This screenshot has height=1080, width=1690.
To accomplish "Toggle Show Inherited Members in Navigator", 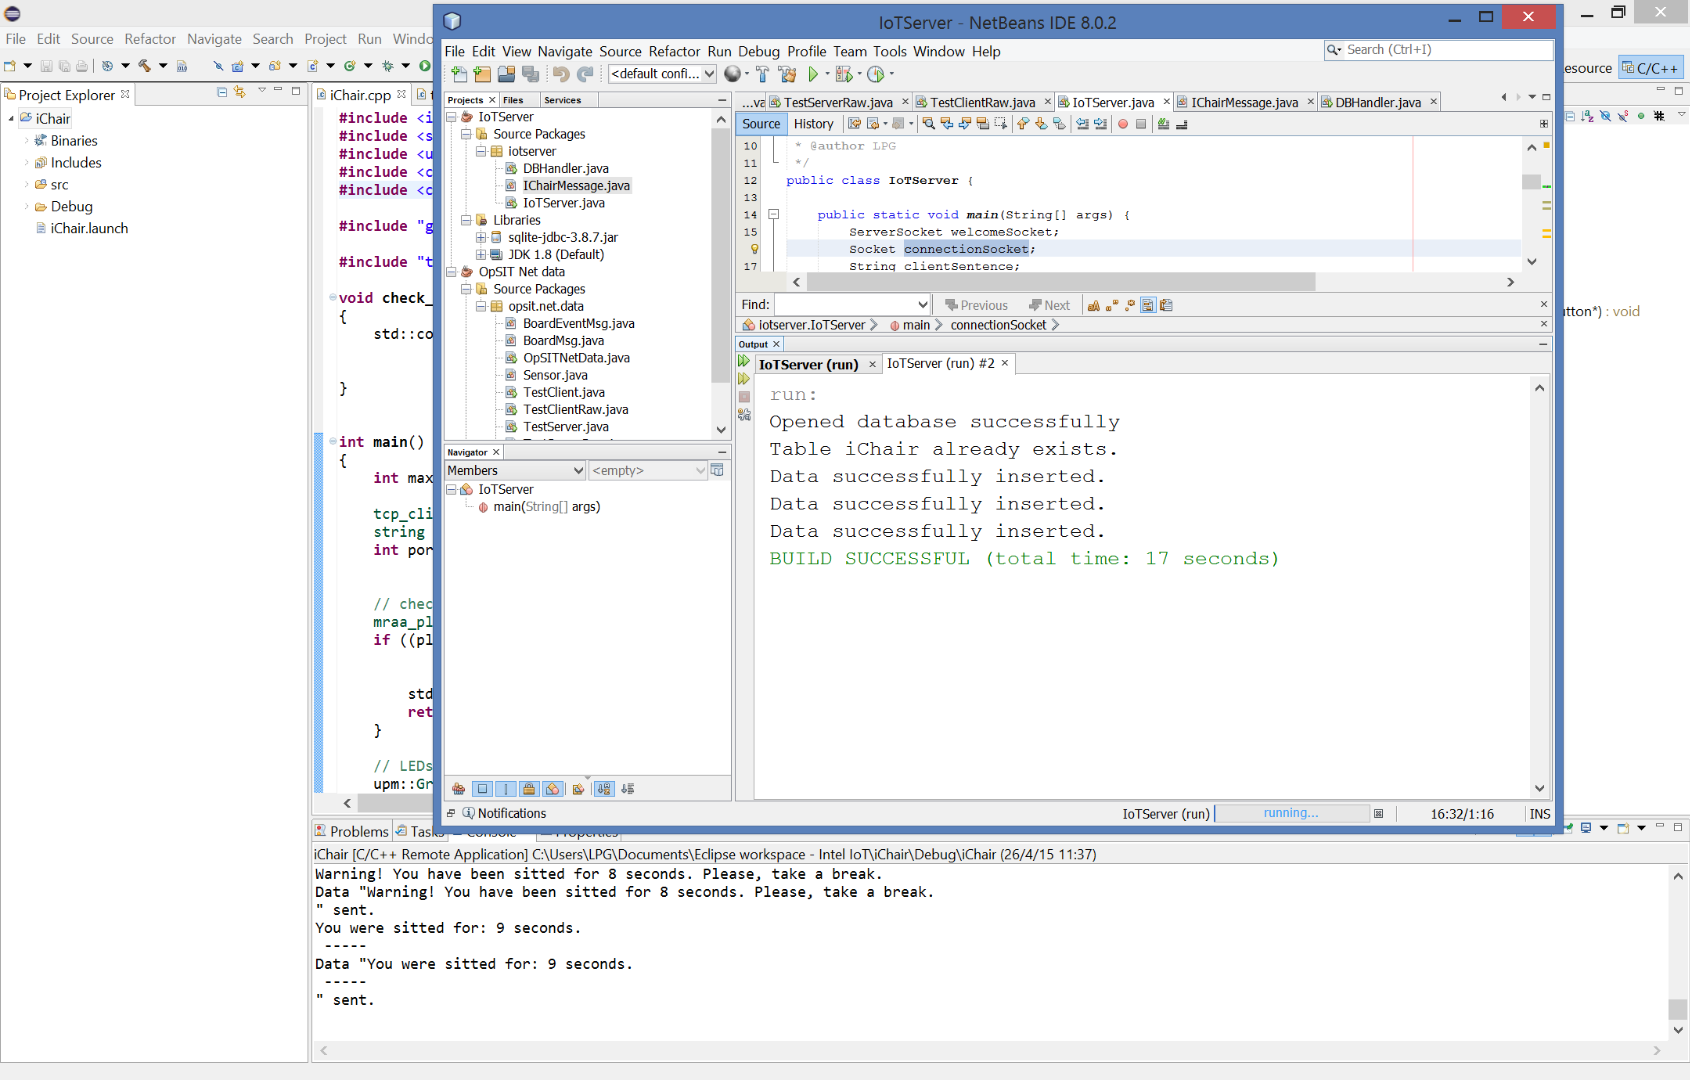I will (x=458, y=789).
